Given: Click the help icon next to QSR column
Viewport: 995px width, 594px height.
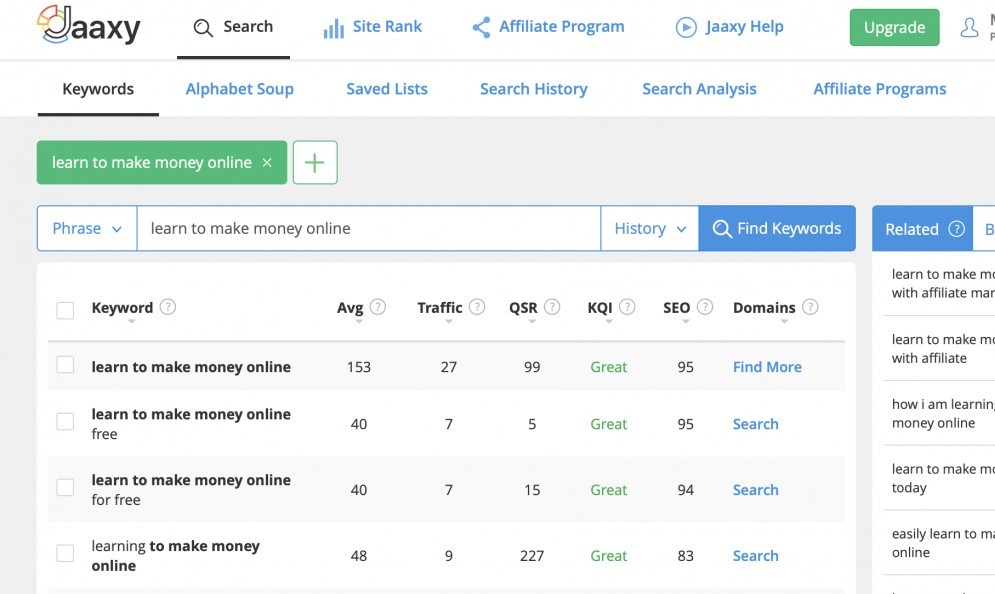Looking at the screenshot, I should point(552,307).
